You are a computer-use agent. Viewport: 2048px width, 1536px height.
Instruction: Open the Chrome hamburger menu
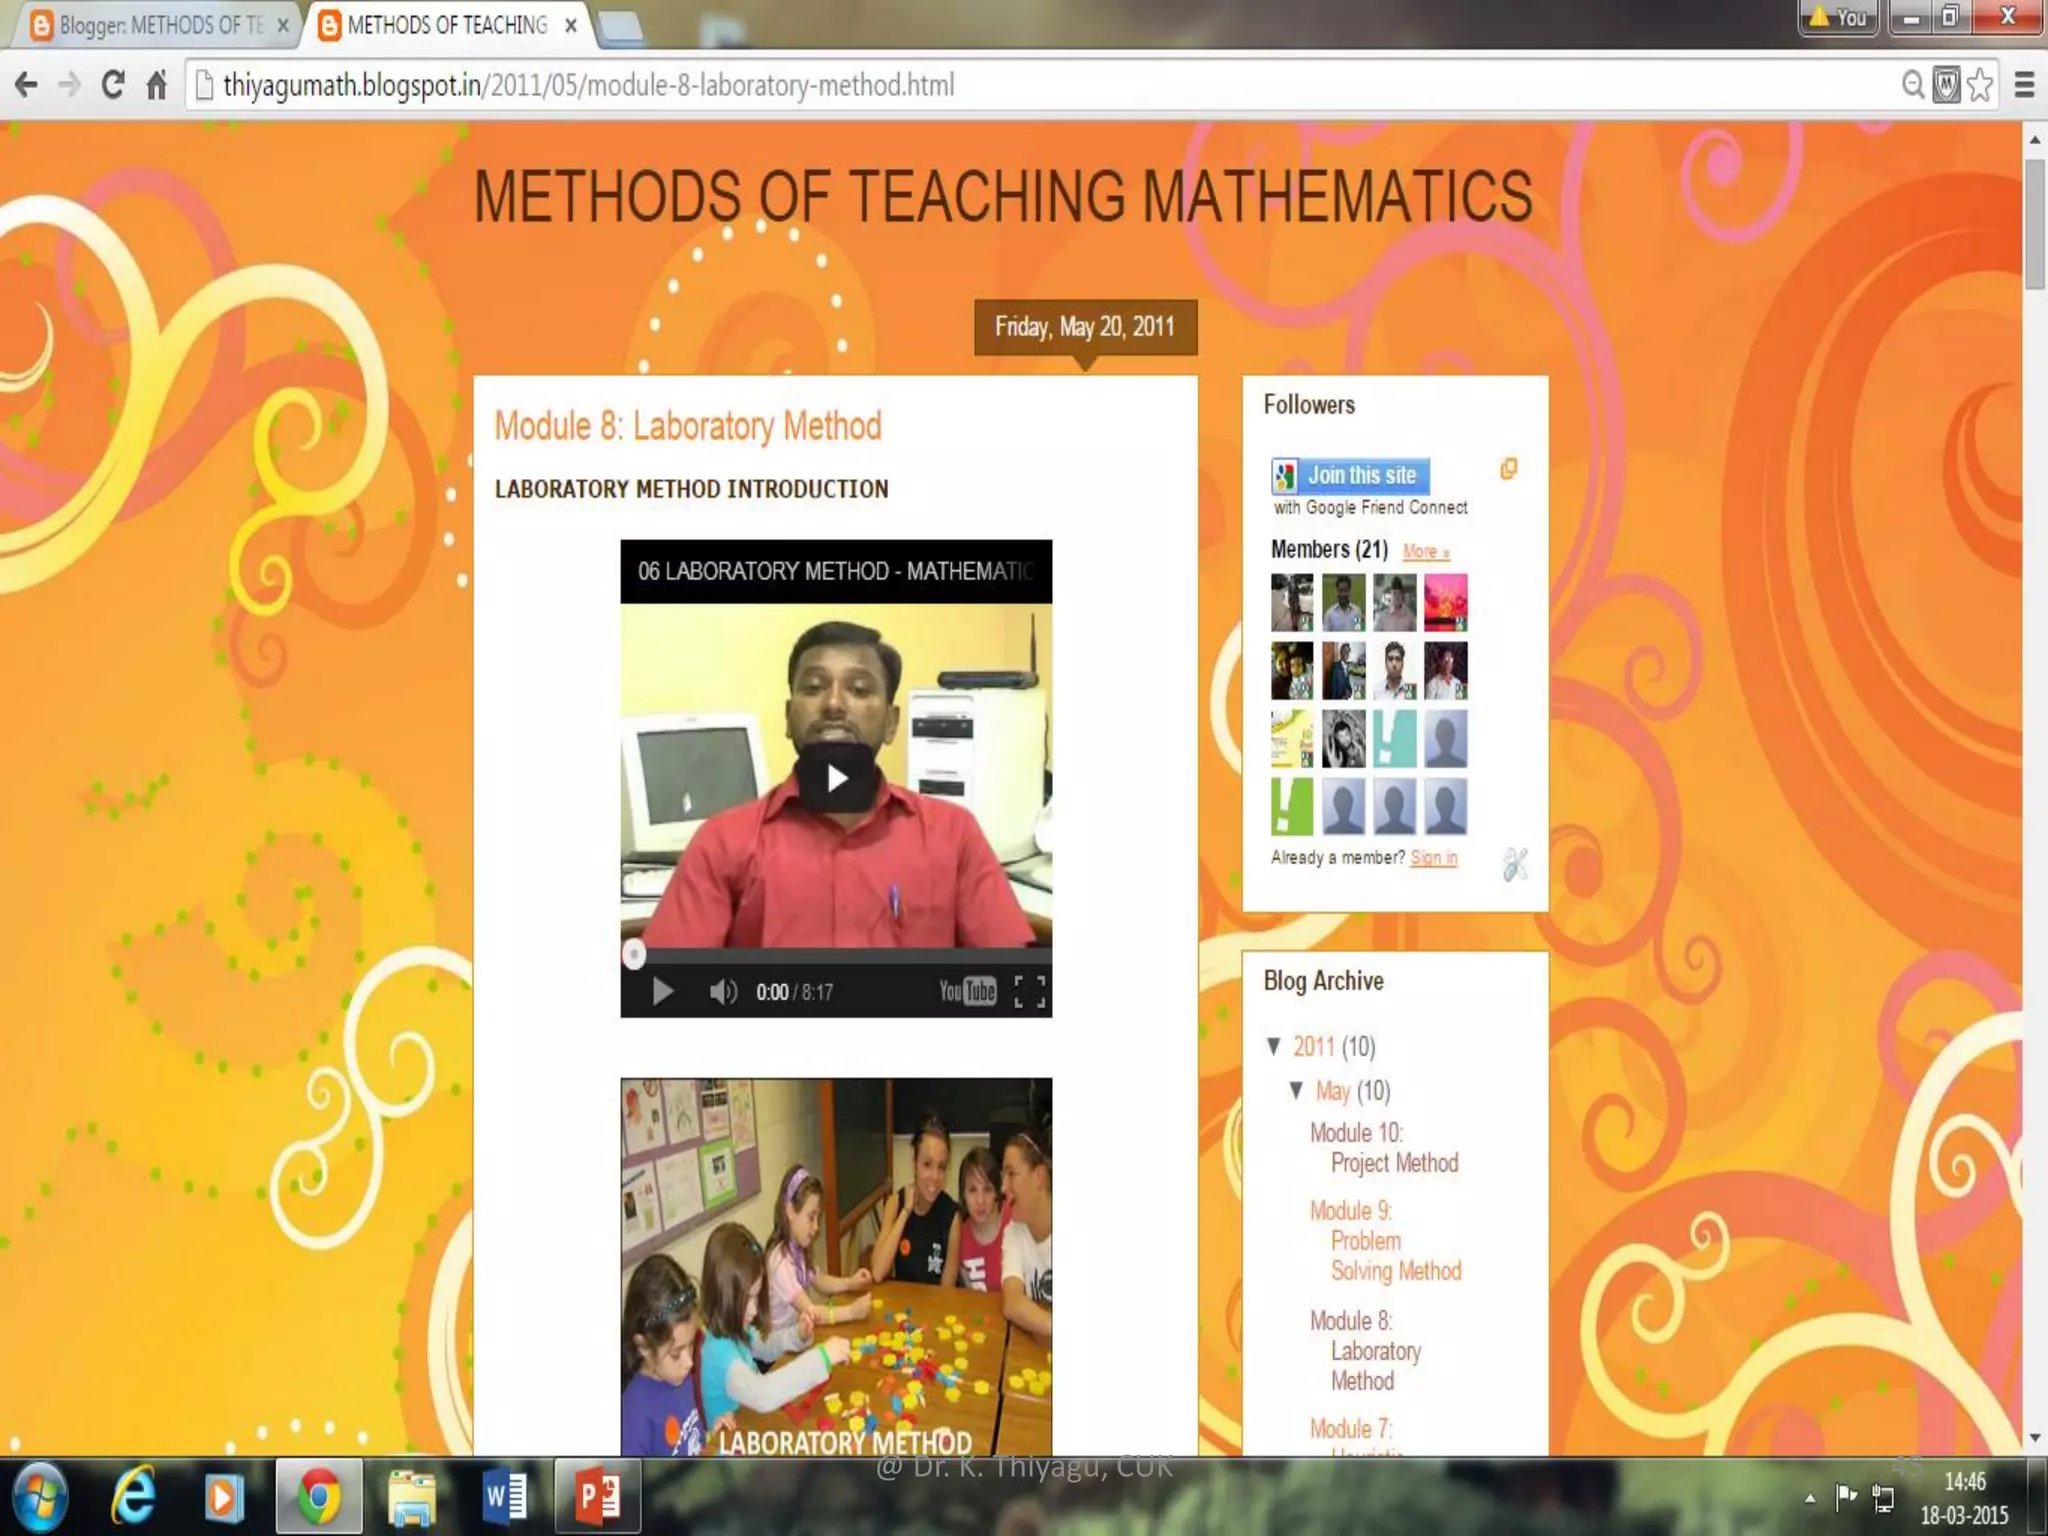[x=2024, y=85]
